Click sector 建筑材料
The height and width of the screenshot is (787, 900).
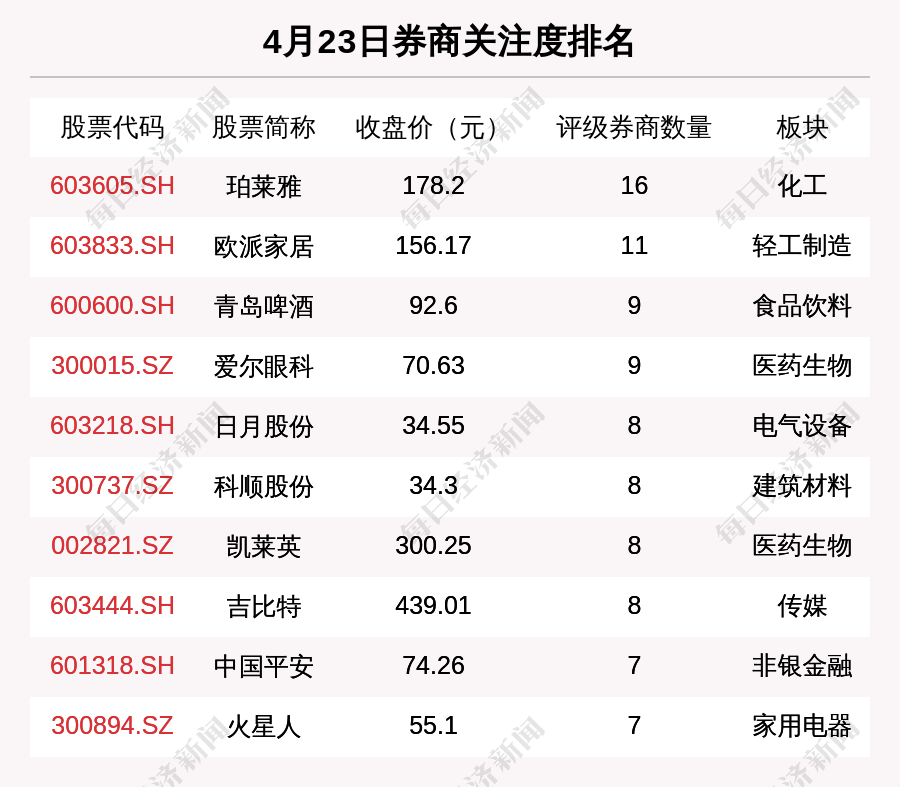(802, 486)
